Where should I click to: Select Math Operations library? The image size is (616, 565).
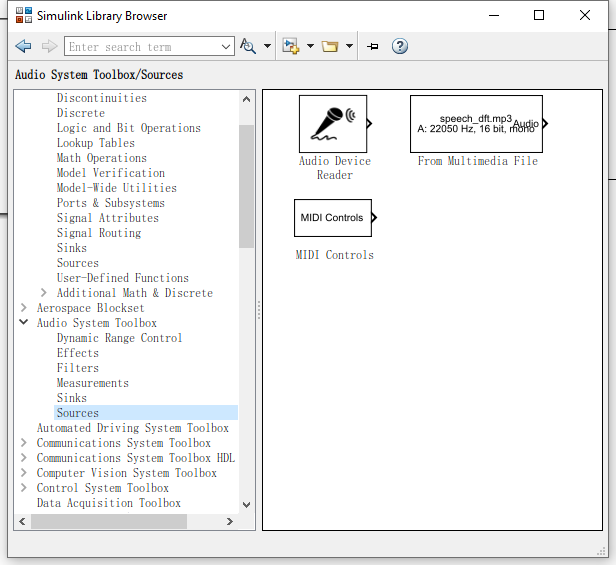(102, 158)
